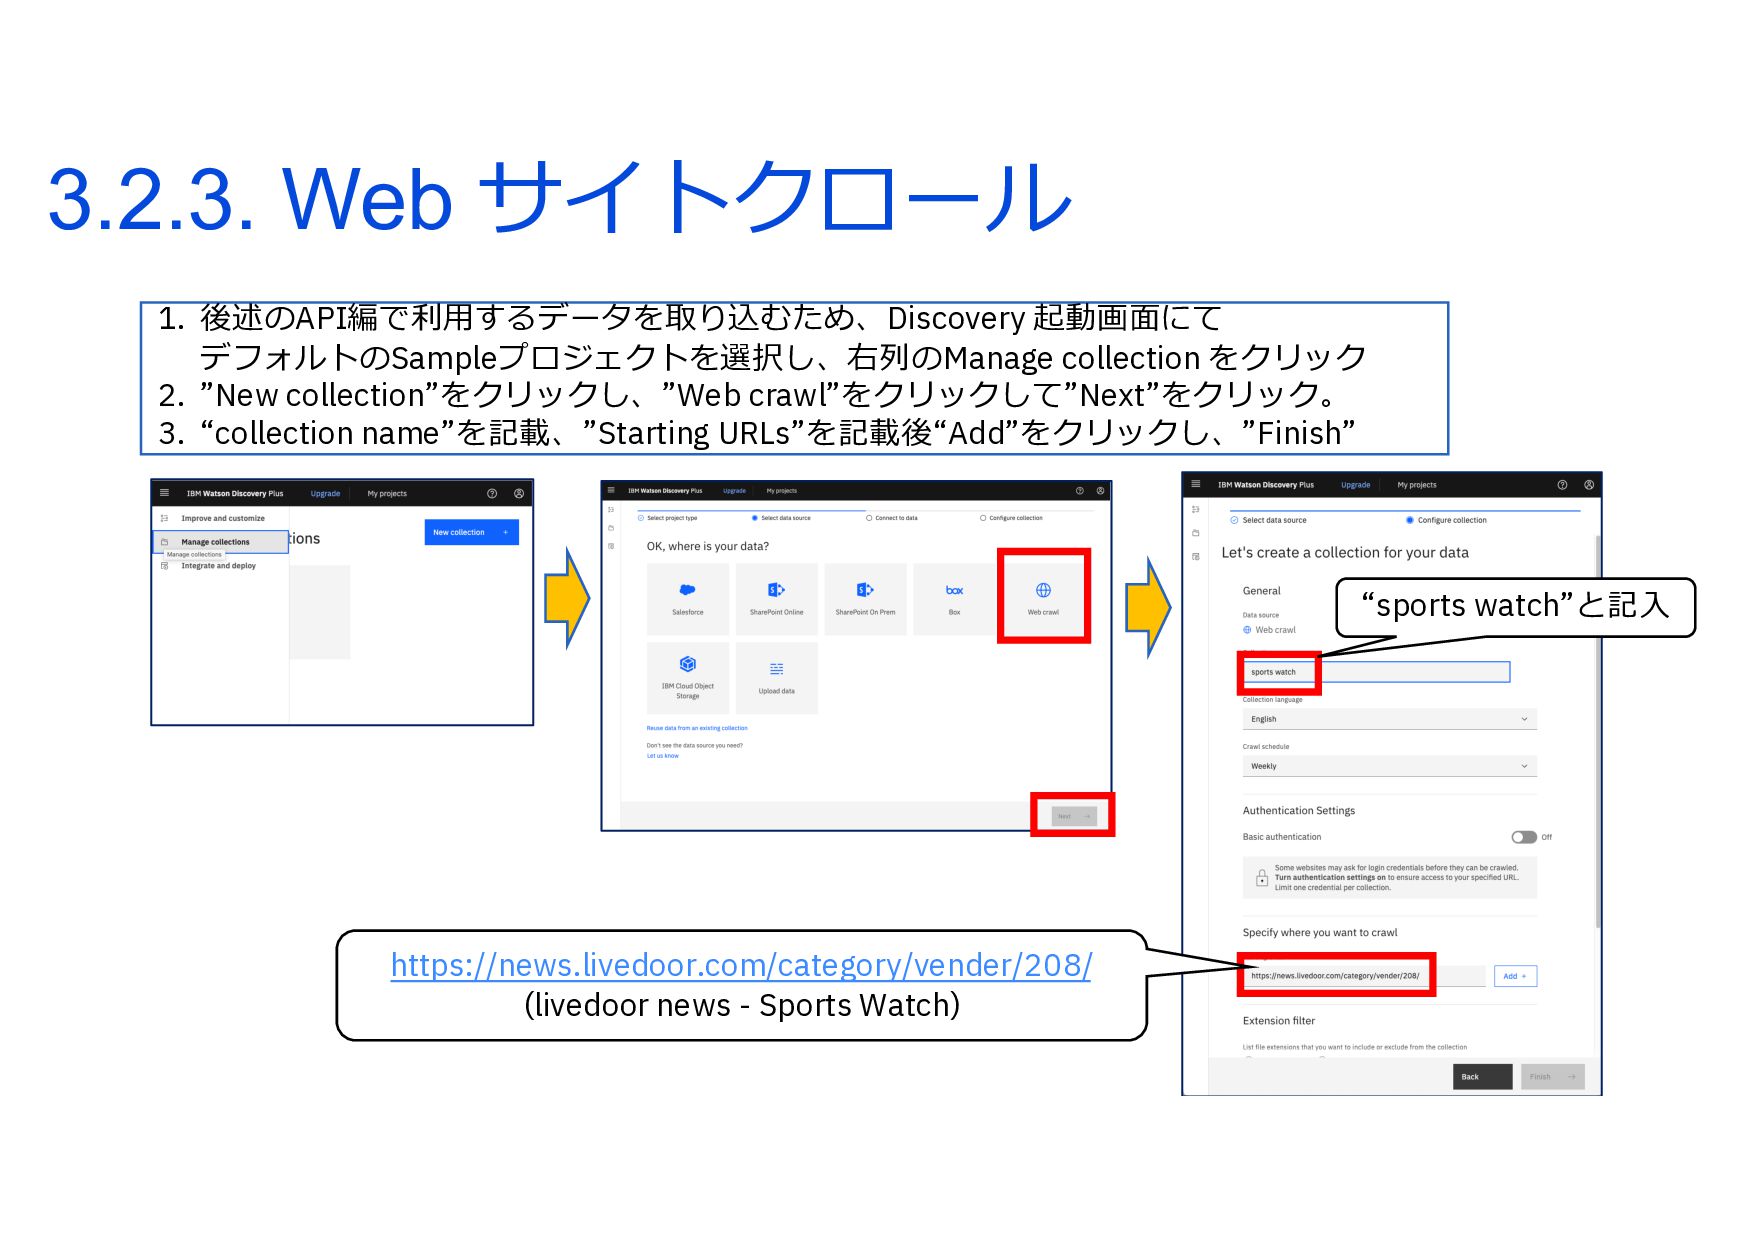Click the Starting URLs input field
Image resolution: width=1754 pixels, height=1240 pixels.
click(x=1365, y=976)
